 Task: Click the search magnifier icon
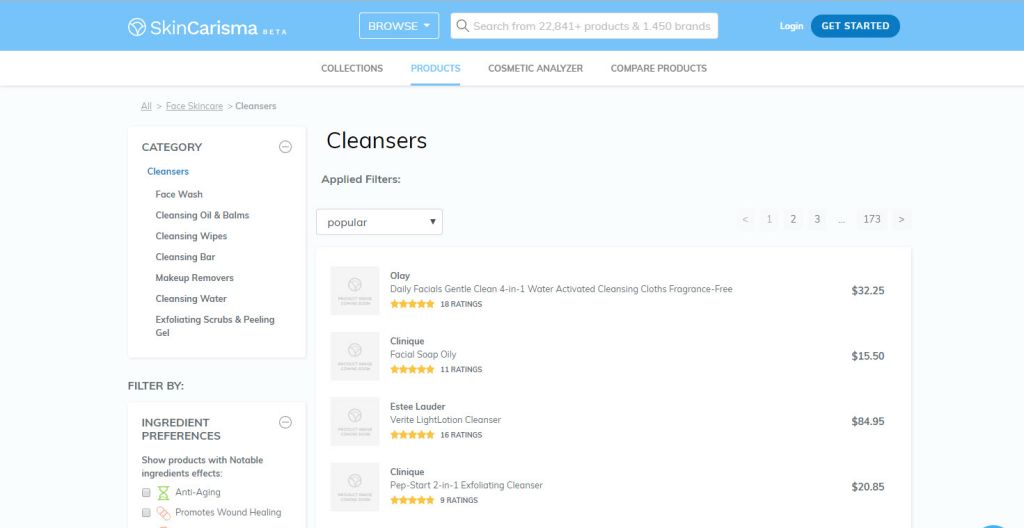(462, 26)
